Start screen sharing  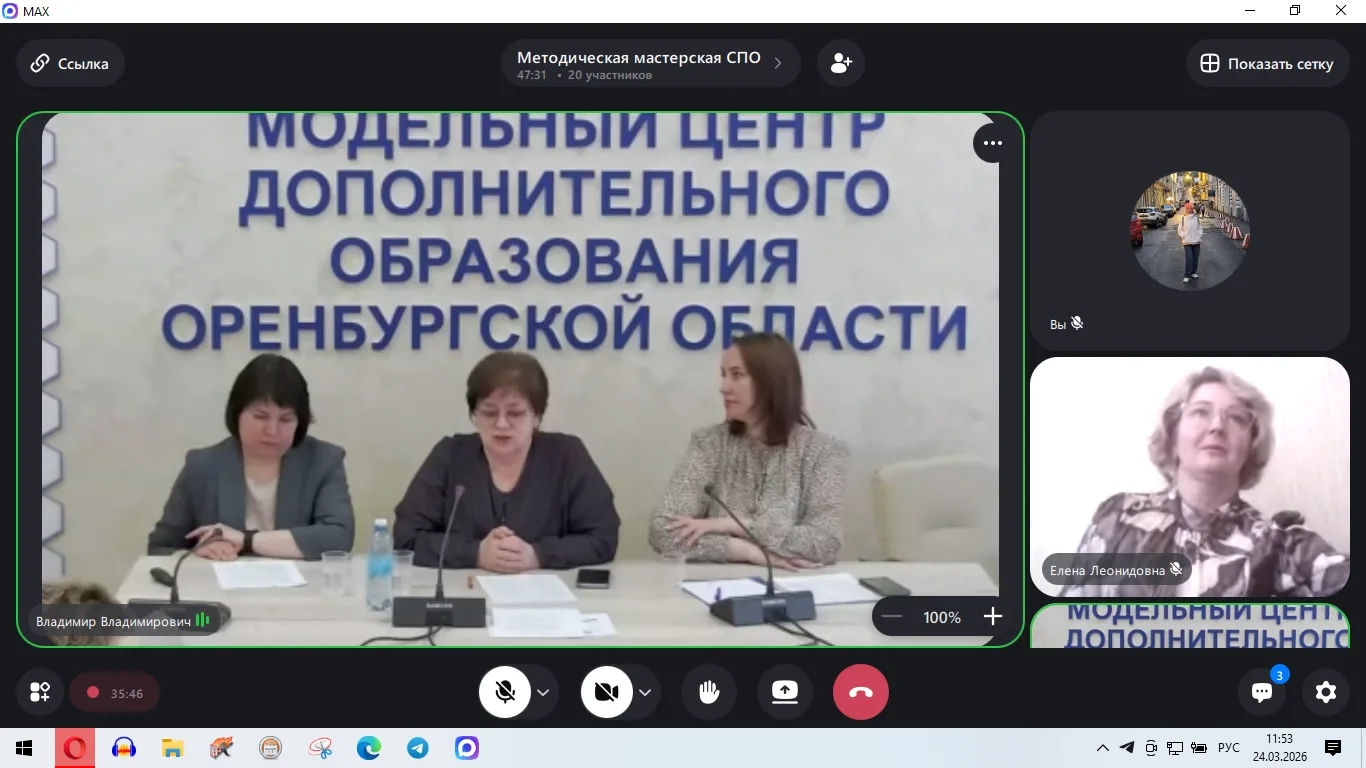click(785, 692)
